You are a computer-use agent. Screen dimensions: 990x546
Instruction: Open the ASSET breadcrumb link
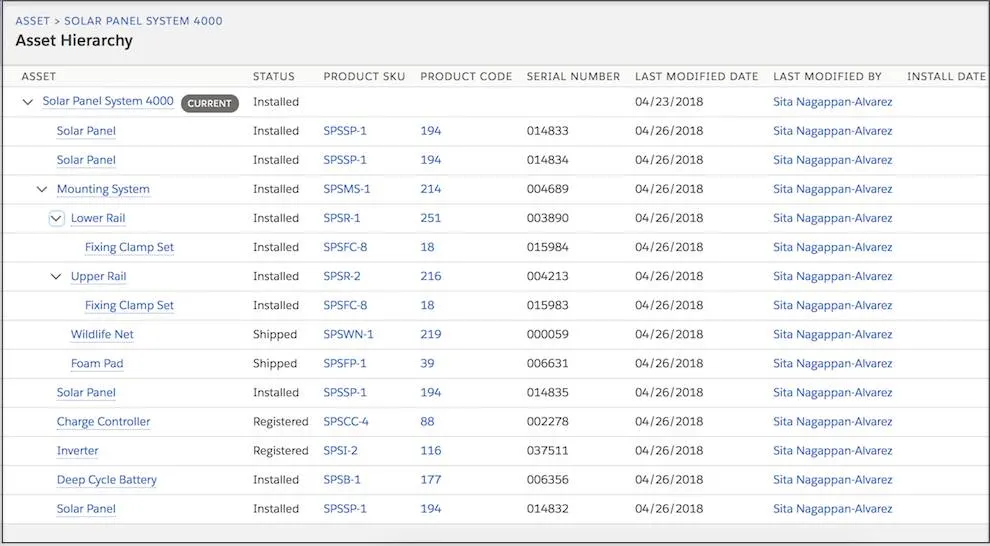click(32, 21)
